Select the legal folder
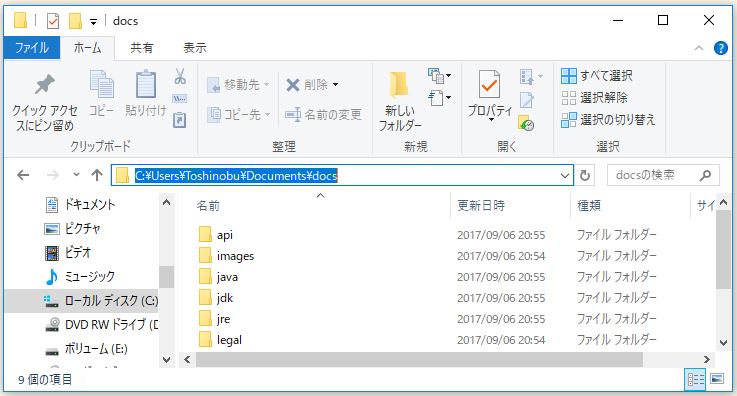 pyautogui.click(x=220, y=340)
